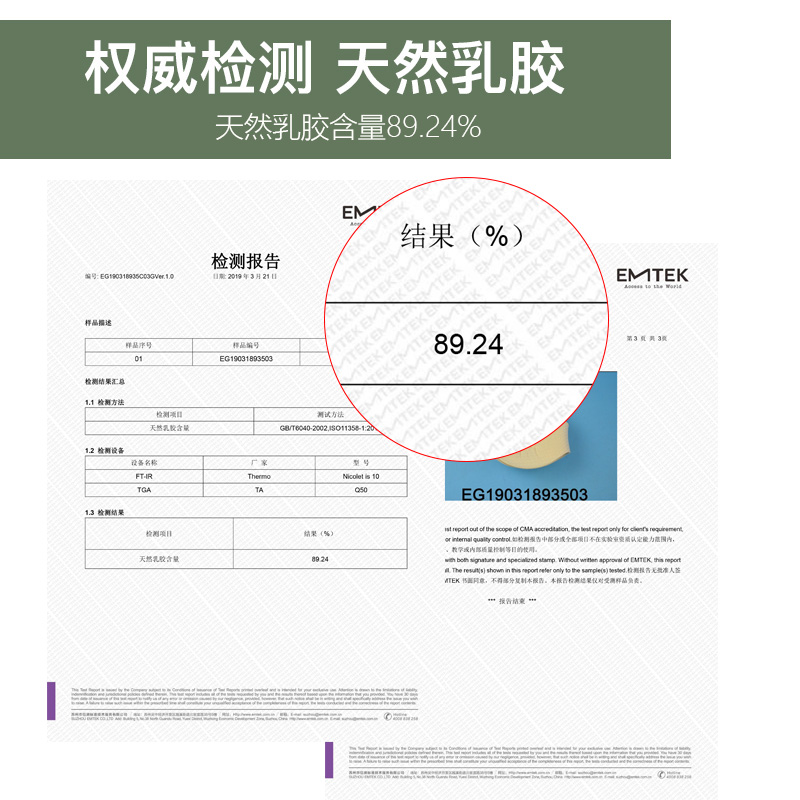Click '检测项目' header in the 1.1 method table
This screenshot has height=800, width=800.
click(169, 414)
